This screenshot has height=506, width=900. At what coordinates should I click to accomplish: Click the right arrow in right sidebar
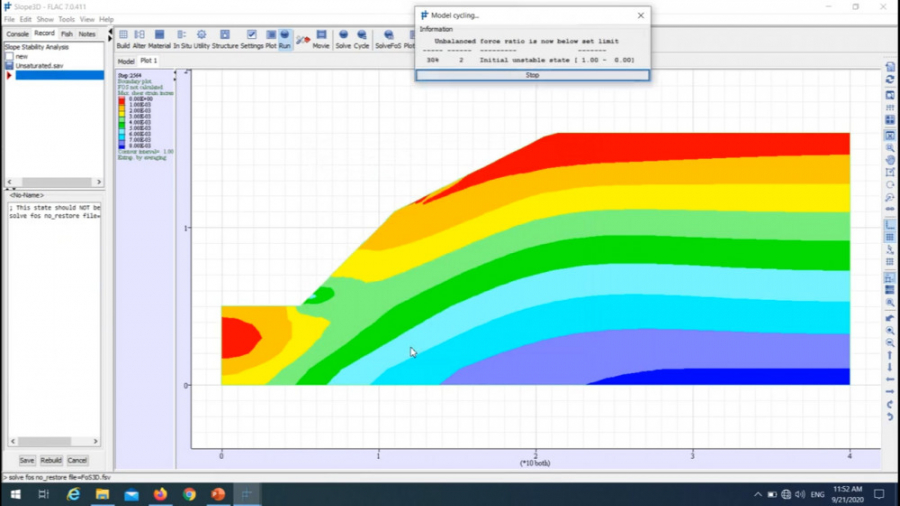(x=890, y=392)
